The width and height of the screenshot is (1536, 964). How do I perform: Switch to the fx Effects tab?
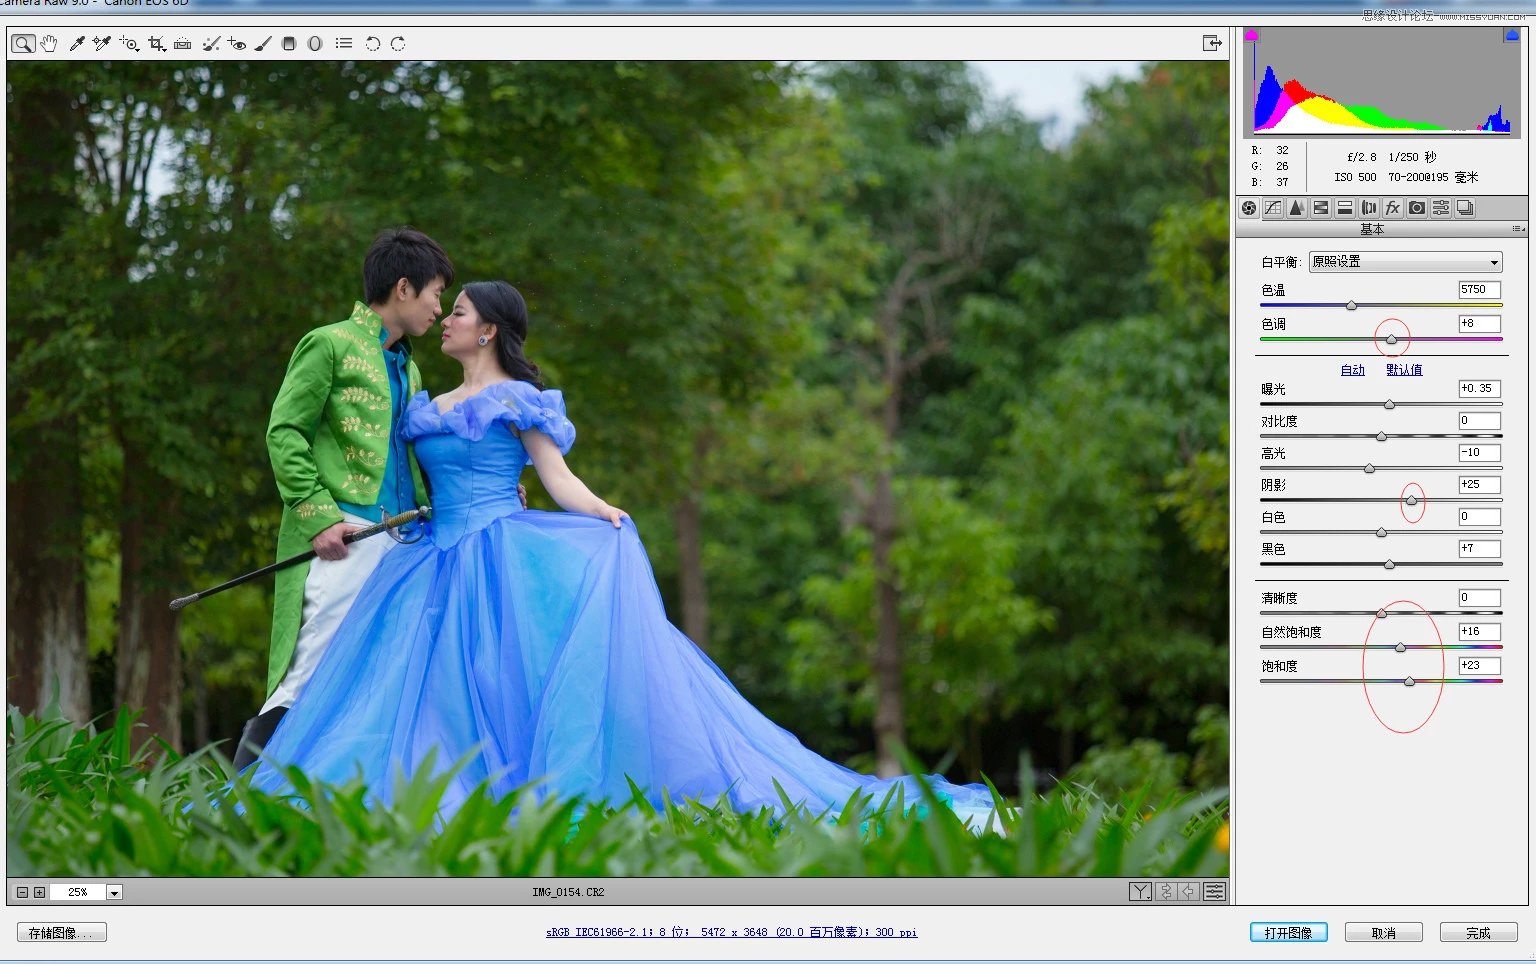coord(1392,208)
